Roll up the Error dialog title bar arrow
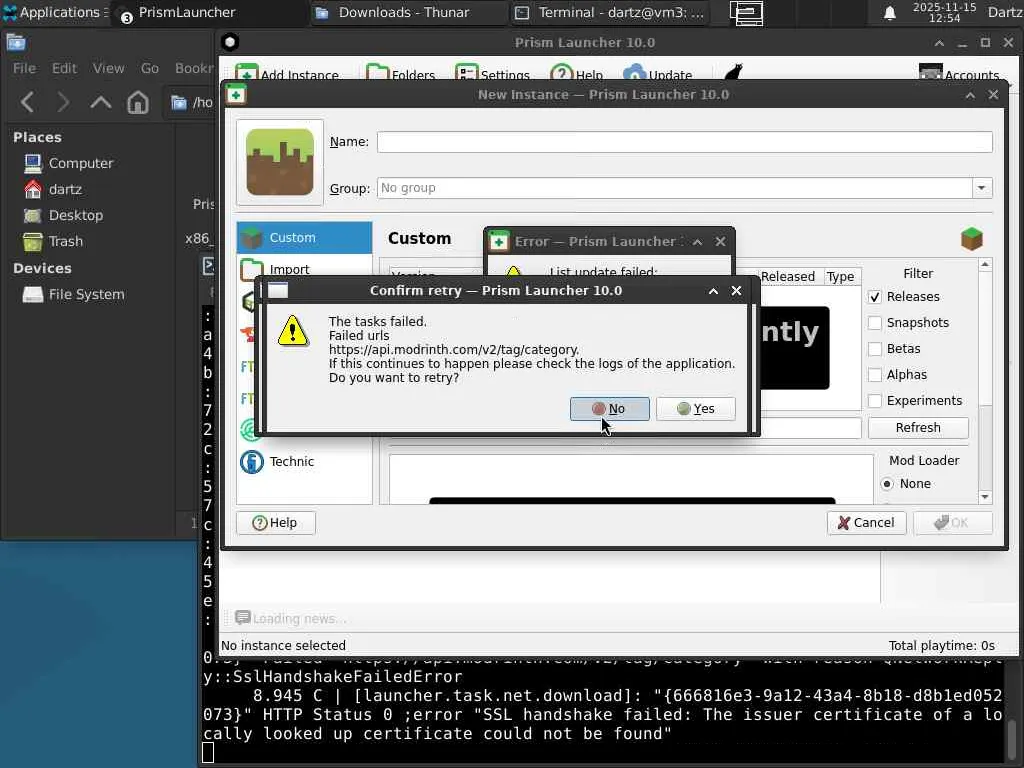 point(697,242)
